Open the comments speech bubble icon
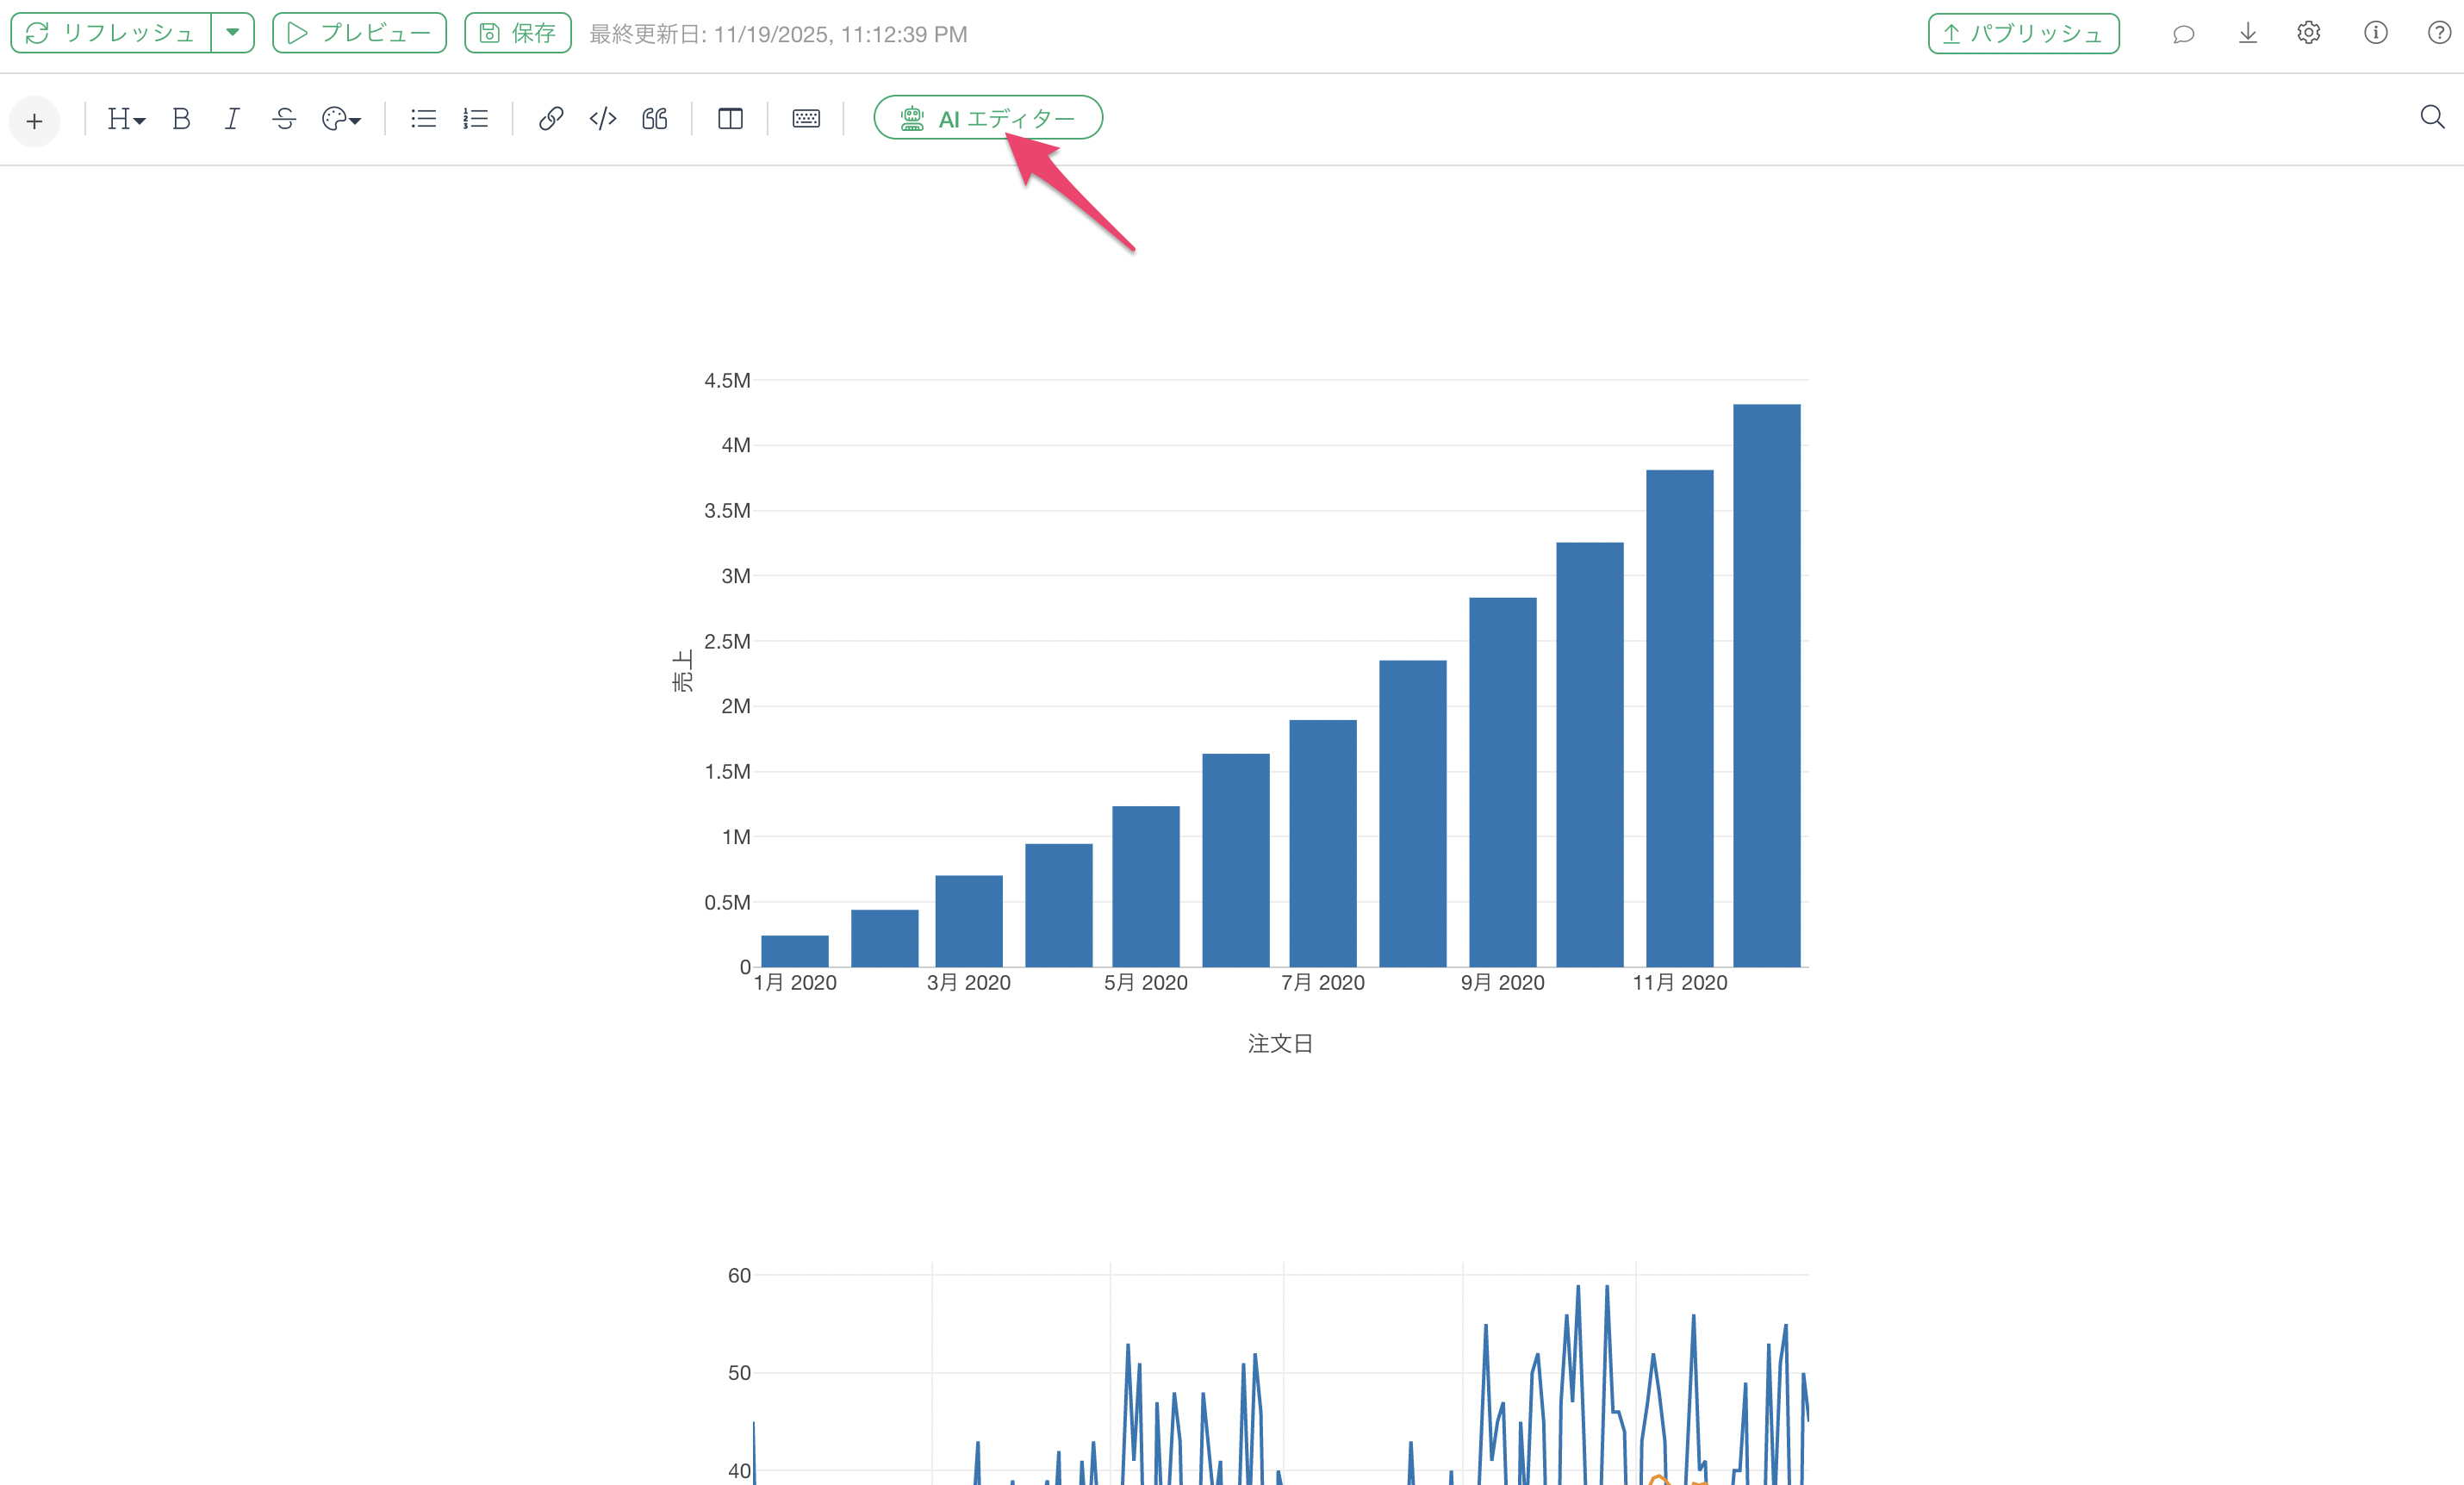Screen dimensions: 2464x1485 click(2183, 34)
